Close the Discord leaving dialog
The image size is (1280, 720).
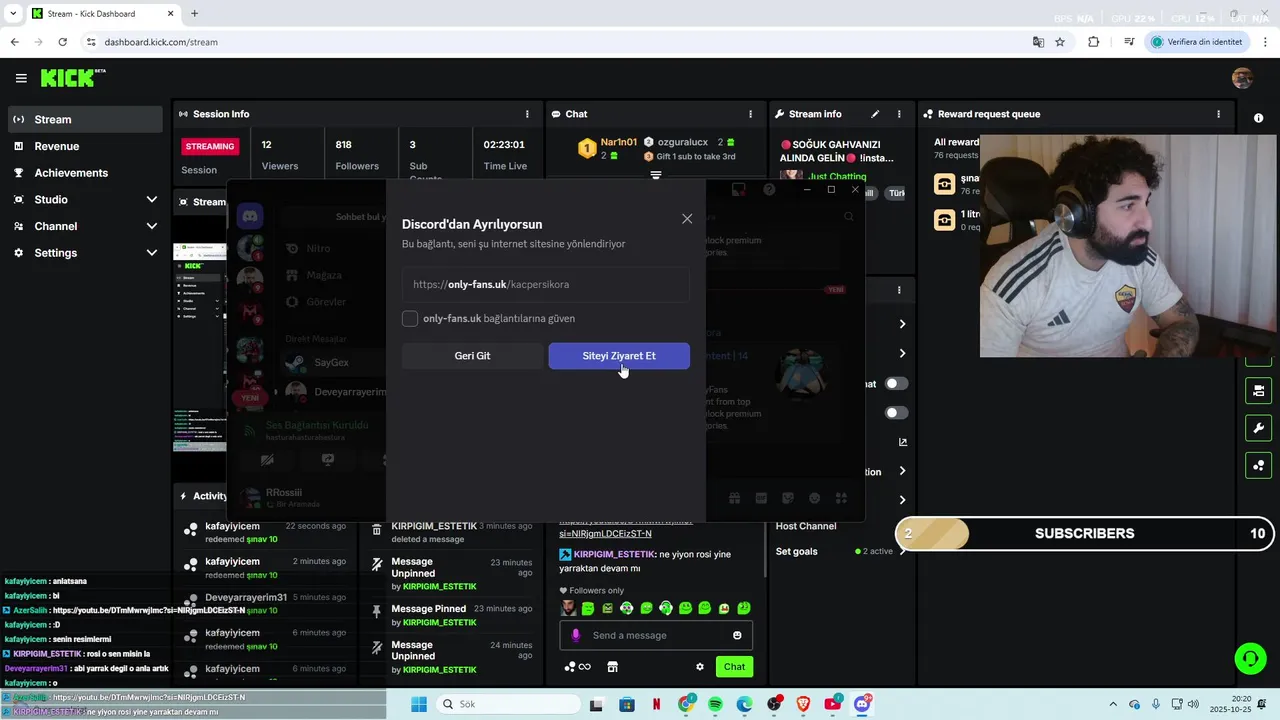click(x=687, y=219)
